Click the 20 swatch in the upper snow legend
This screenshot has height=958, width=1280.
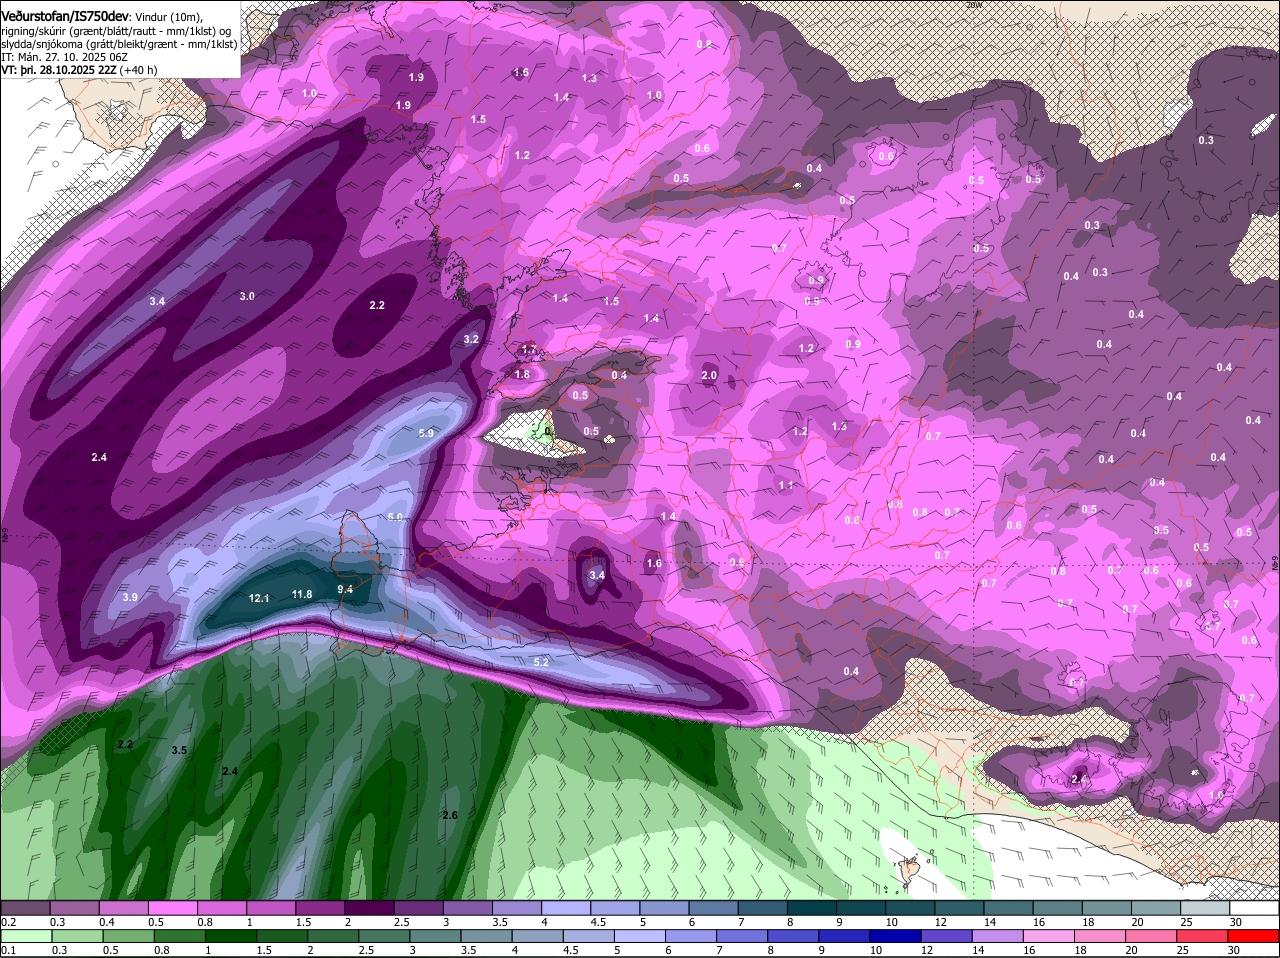tap(1157, 907)
